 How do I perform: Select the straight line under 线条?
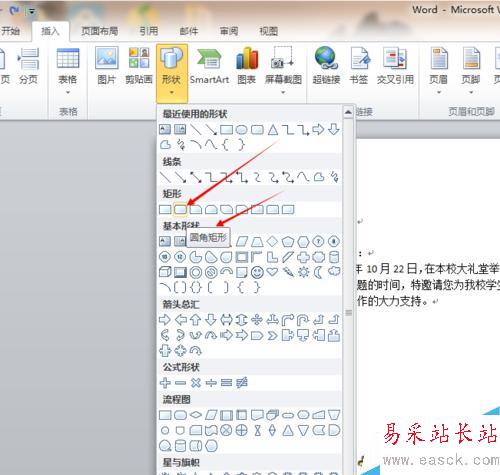(165, 177)
